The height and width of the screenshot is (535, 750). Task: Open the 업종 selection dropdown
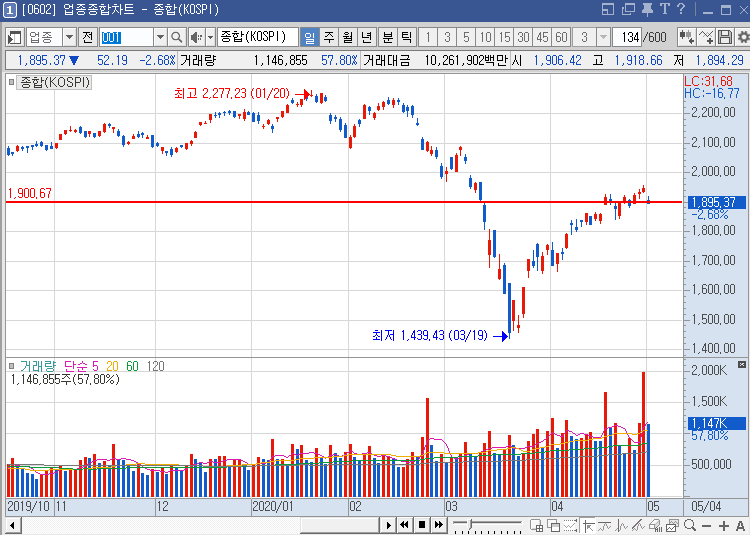point(70,37)
